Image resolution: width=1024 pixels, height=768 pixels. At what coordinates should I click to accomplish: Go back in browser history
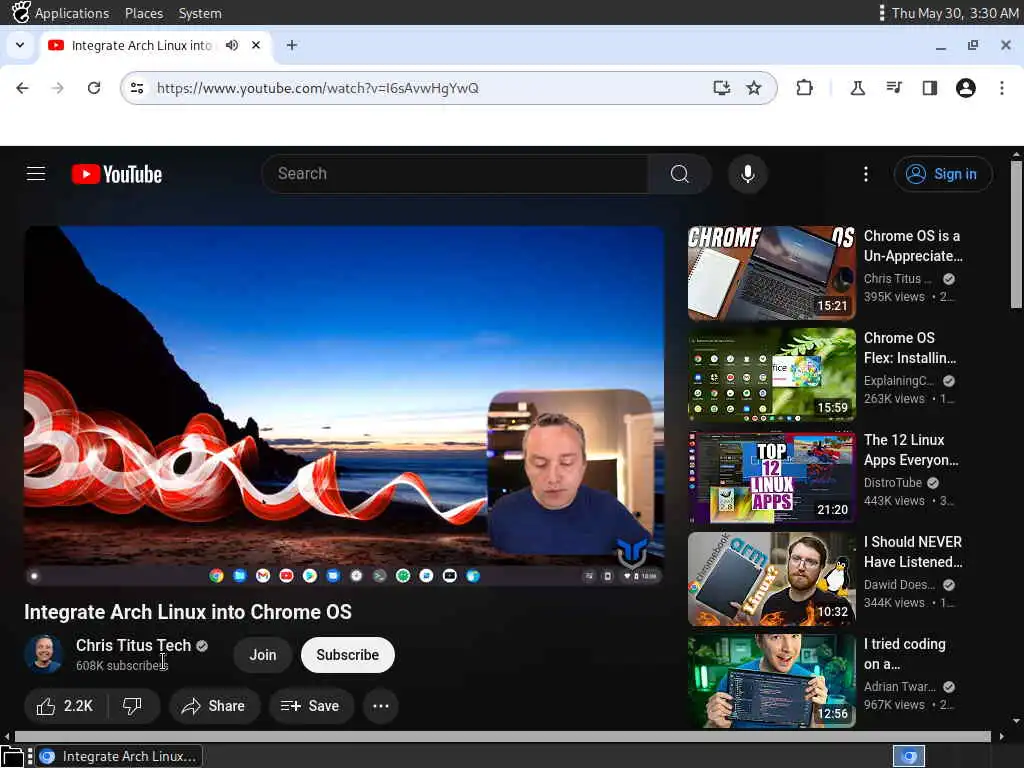[x=23, y=88]
